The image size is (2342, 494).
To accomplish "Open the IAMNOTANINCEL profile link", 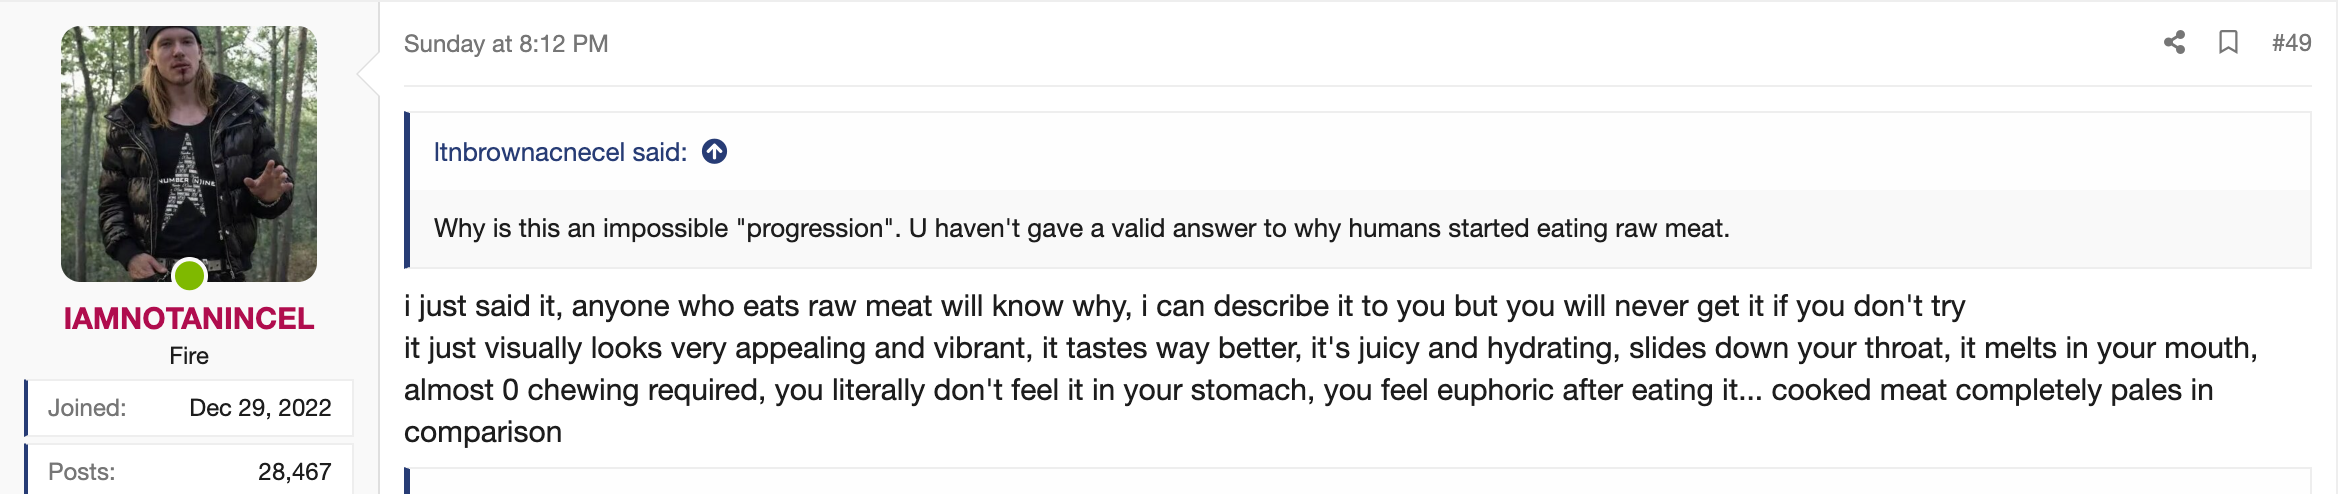I will (x=189, y=318).
